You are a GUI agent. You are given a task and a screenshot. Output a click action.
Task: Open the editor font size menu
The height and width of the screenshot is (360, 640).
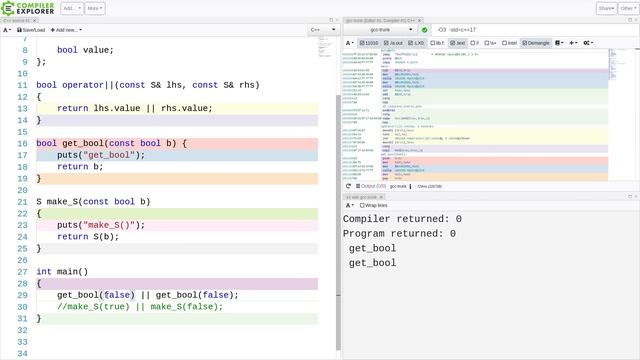pyautogui.click(x=7, y=30)
